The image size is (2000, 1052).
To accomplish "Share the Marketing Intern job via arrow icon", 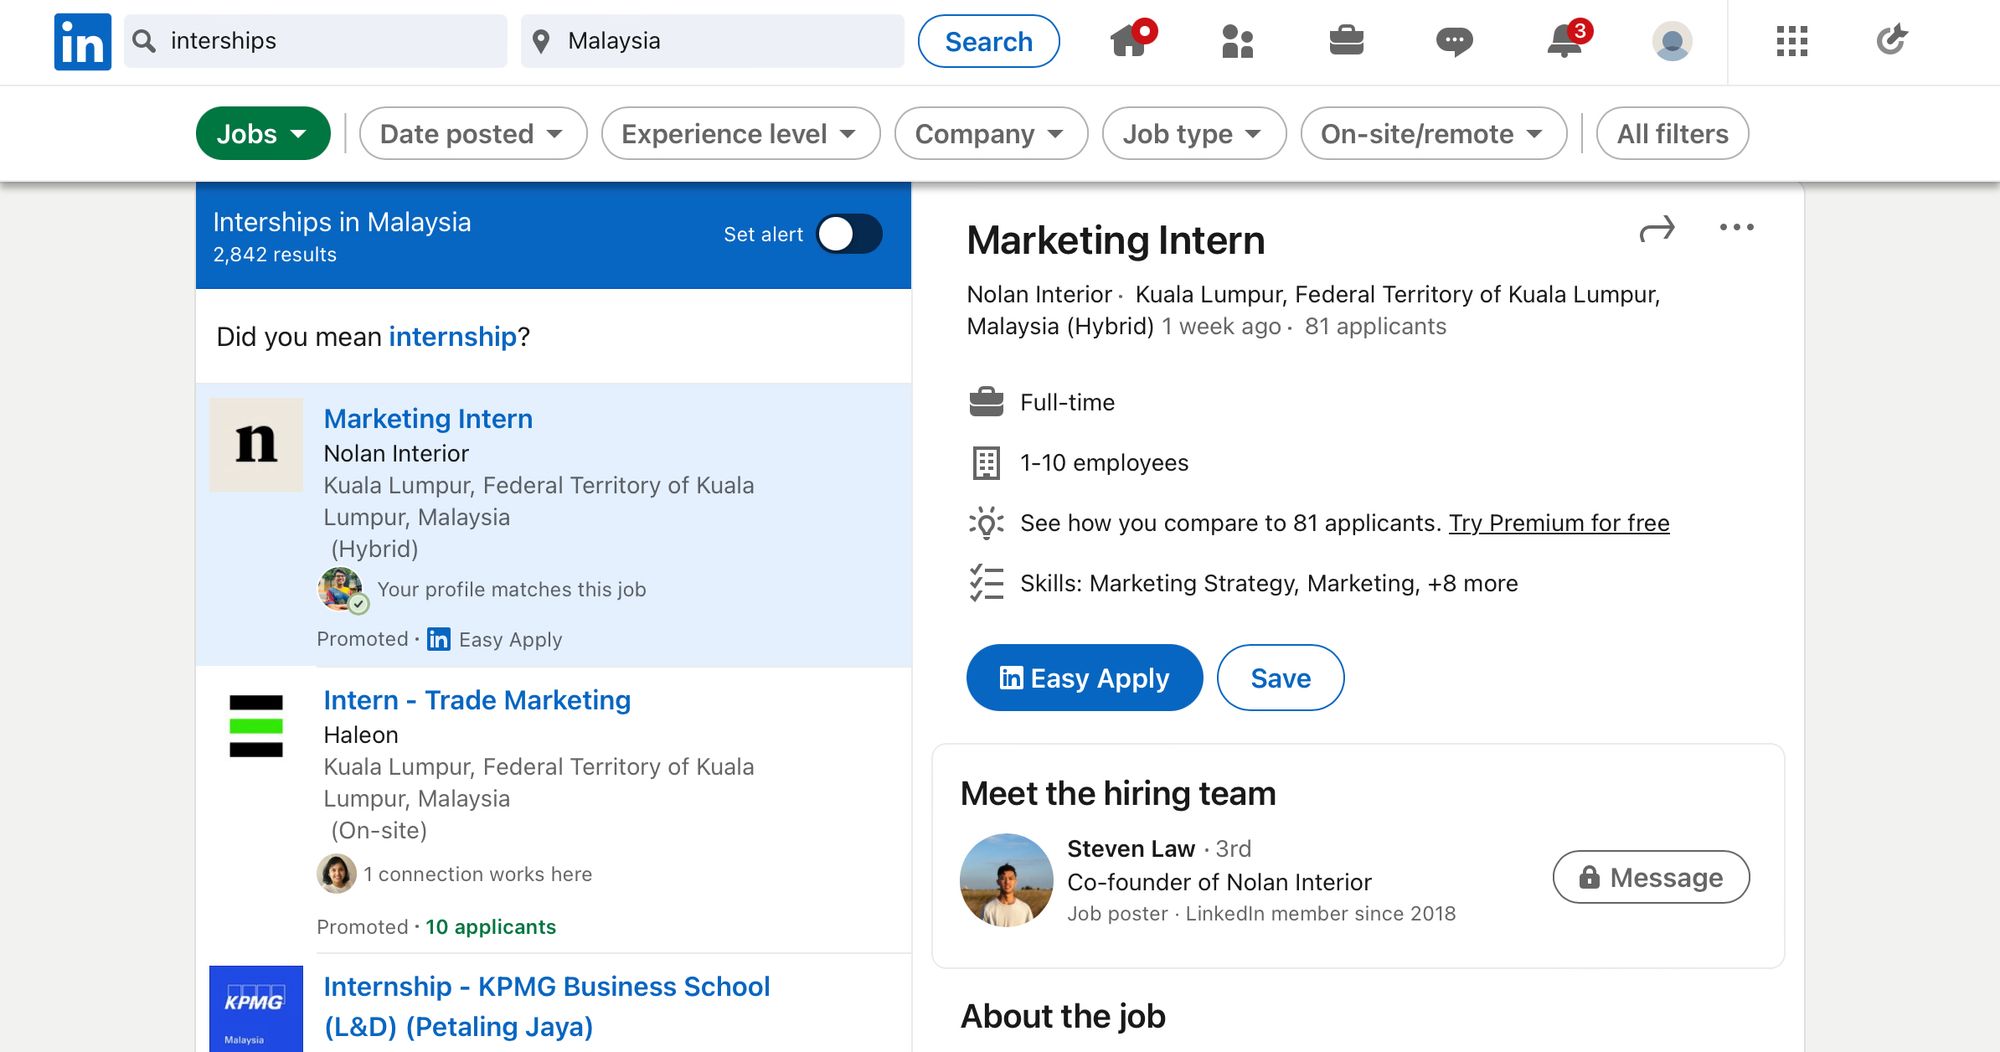I will (x=1657, y=229).
